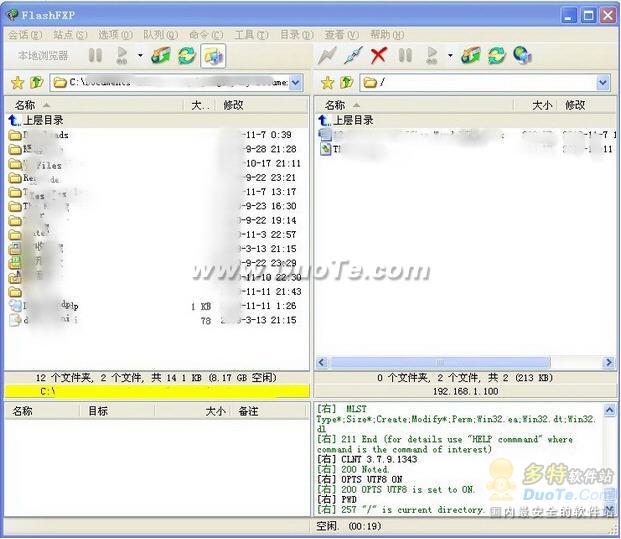Screen dimensions: 621x539
Task: Select the 1 KB file in left pane
Action: tap(157, 306)
